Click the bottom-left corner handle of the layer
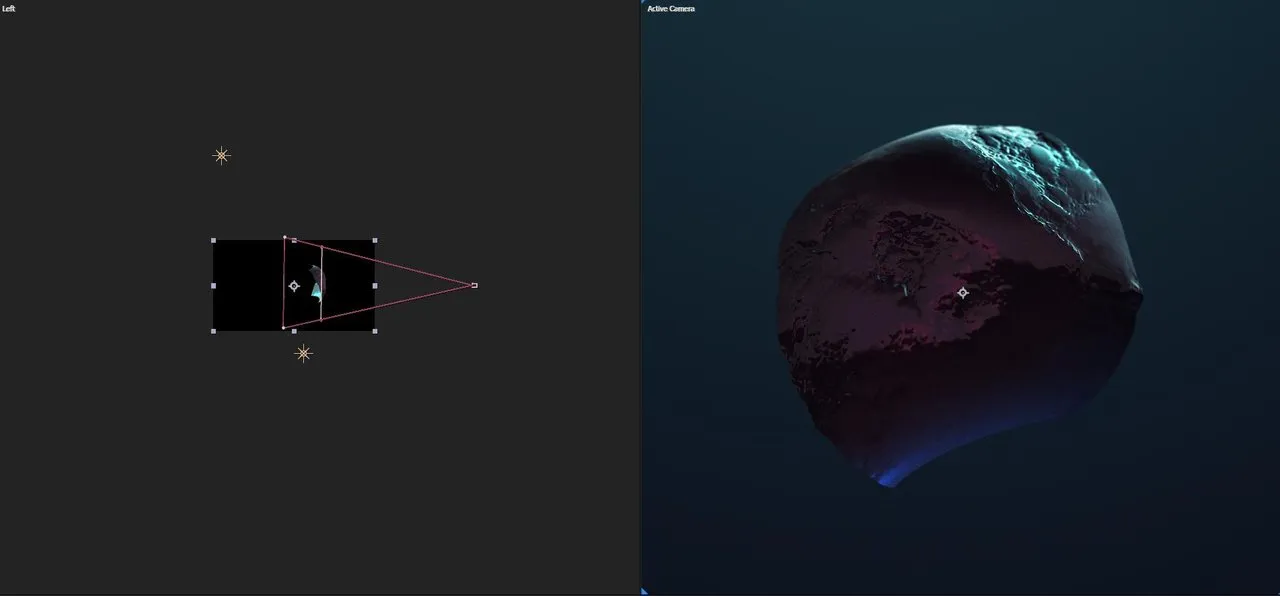The image size is (1280, 596). pos(214,331)
